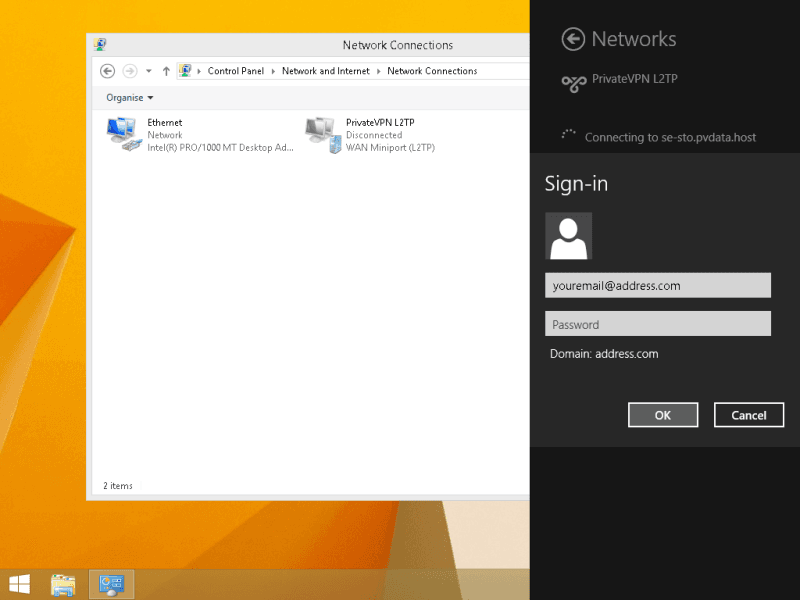800x600 pixels.
Task: Open File Explorer from the taskbar
Action: point(64,584)
